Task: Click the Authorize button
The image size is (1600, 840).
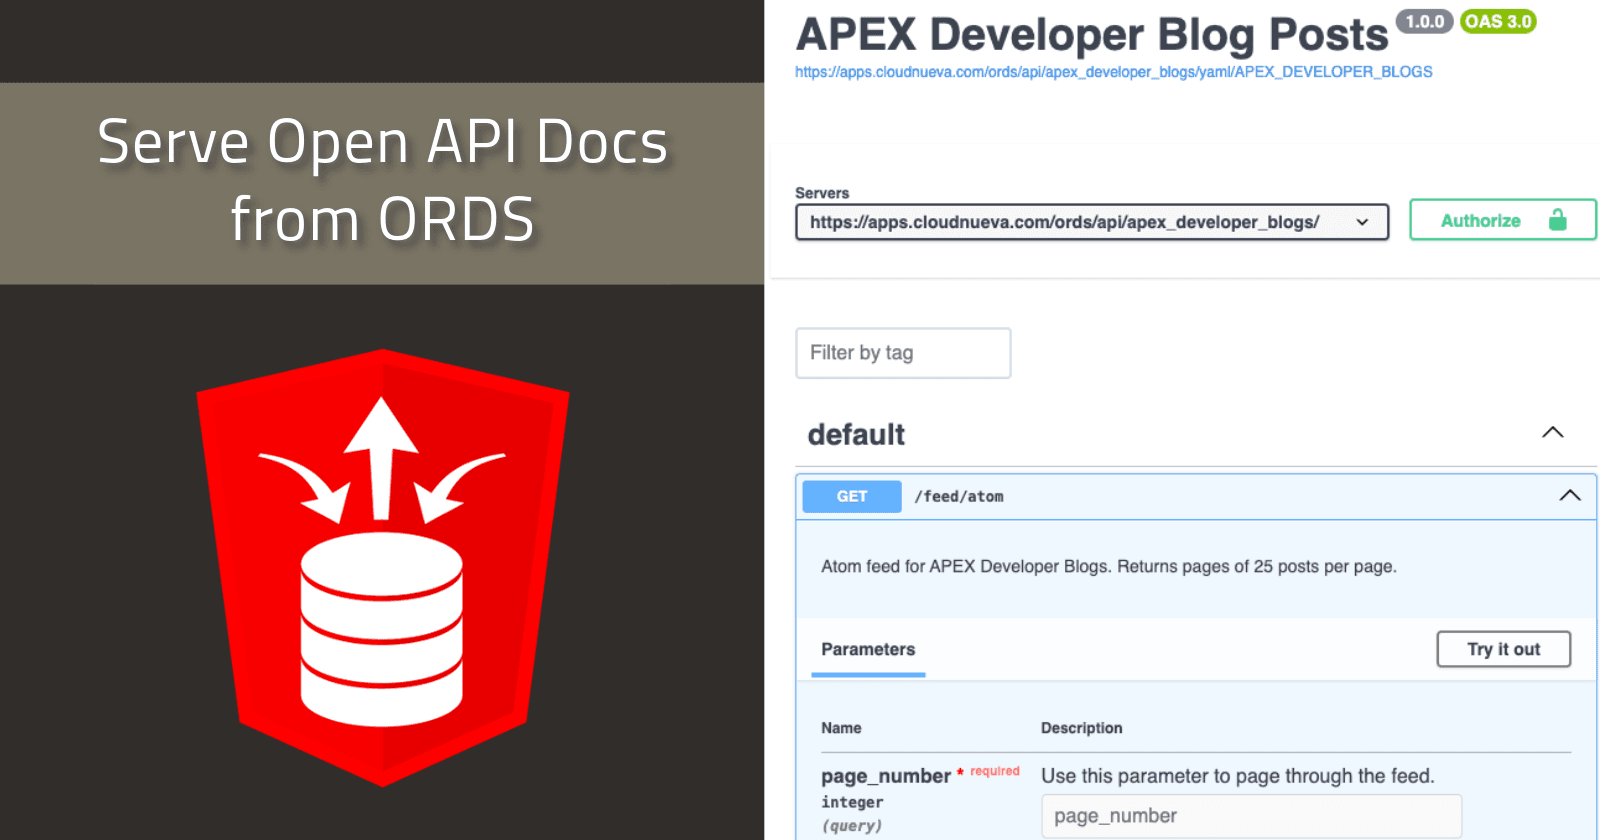Action: [1502, 220]
